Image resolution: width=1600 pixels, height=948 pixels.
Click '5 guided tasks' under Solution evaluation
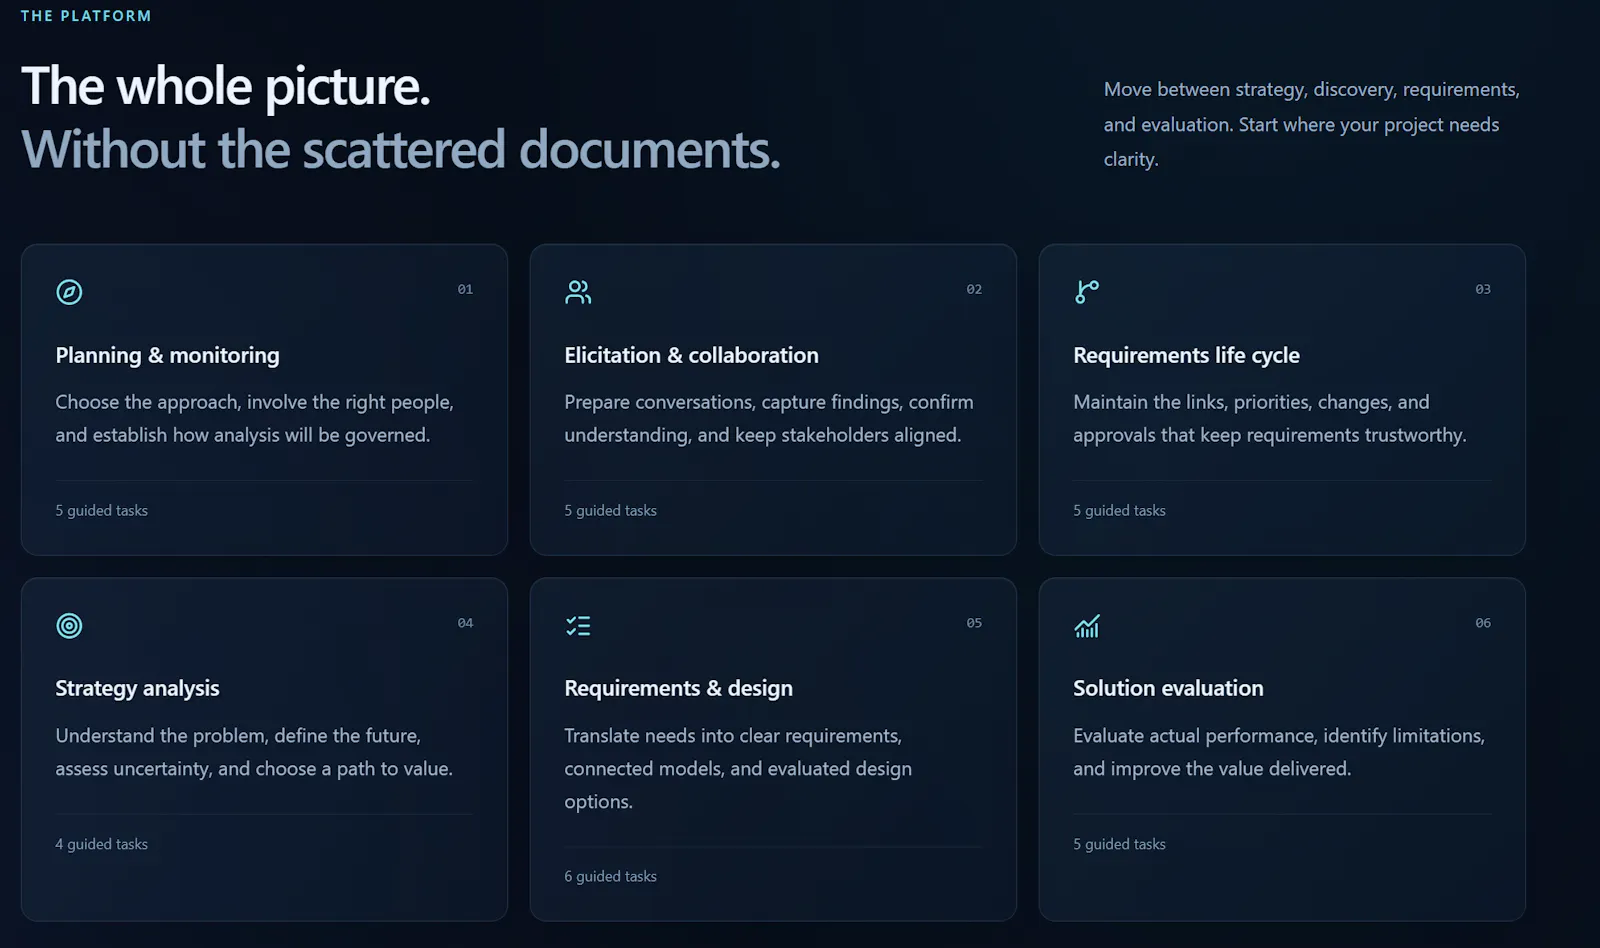(x=1119, y=844)
